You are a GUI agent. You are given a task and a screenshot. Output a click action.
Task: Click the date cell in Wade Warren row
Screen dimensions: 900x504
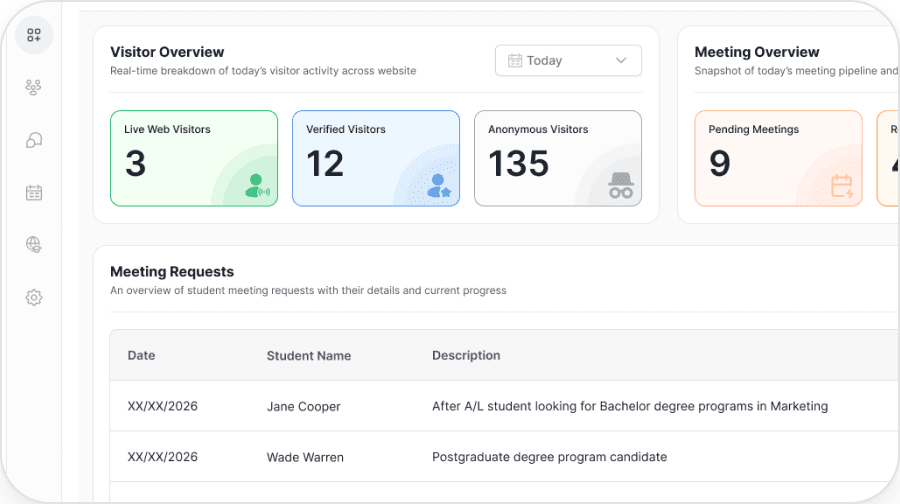click(162, 457)
